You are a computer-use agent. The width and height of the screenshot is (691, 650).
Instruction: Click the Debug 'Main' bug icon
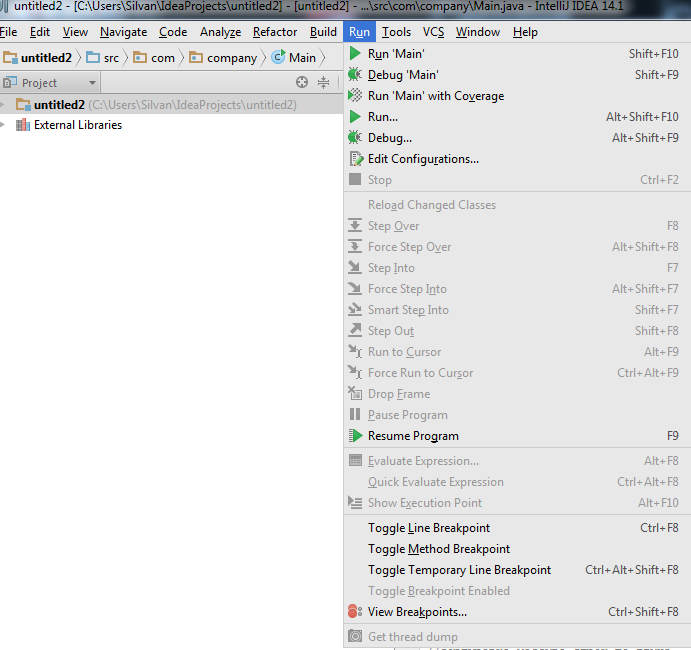[x=355, y=74]
